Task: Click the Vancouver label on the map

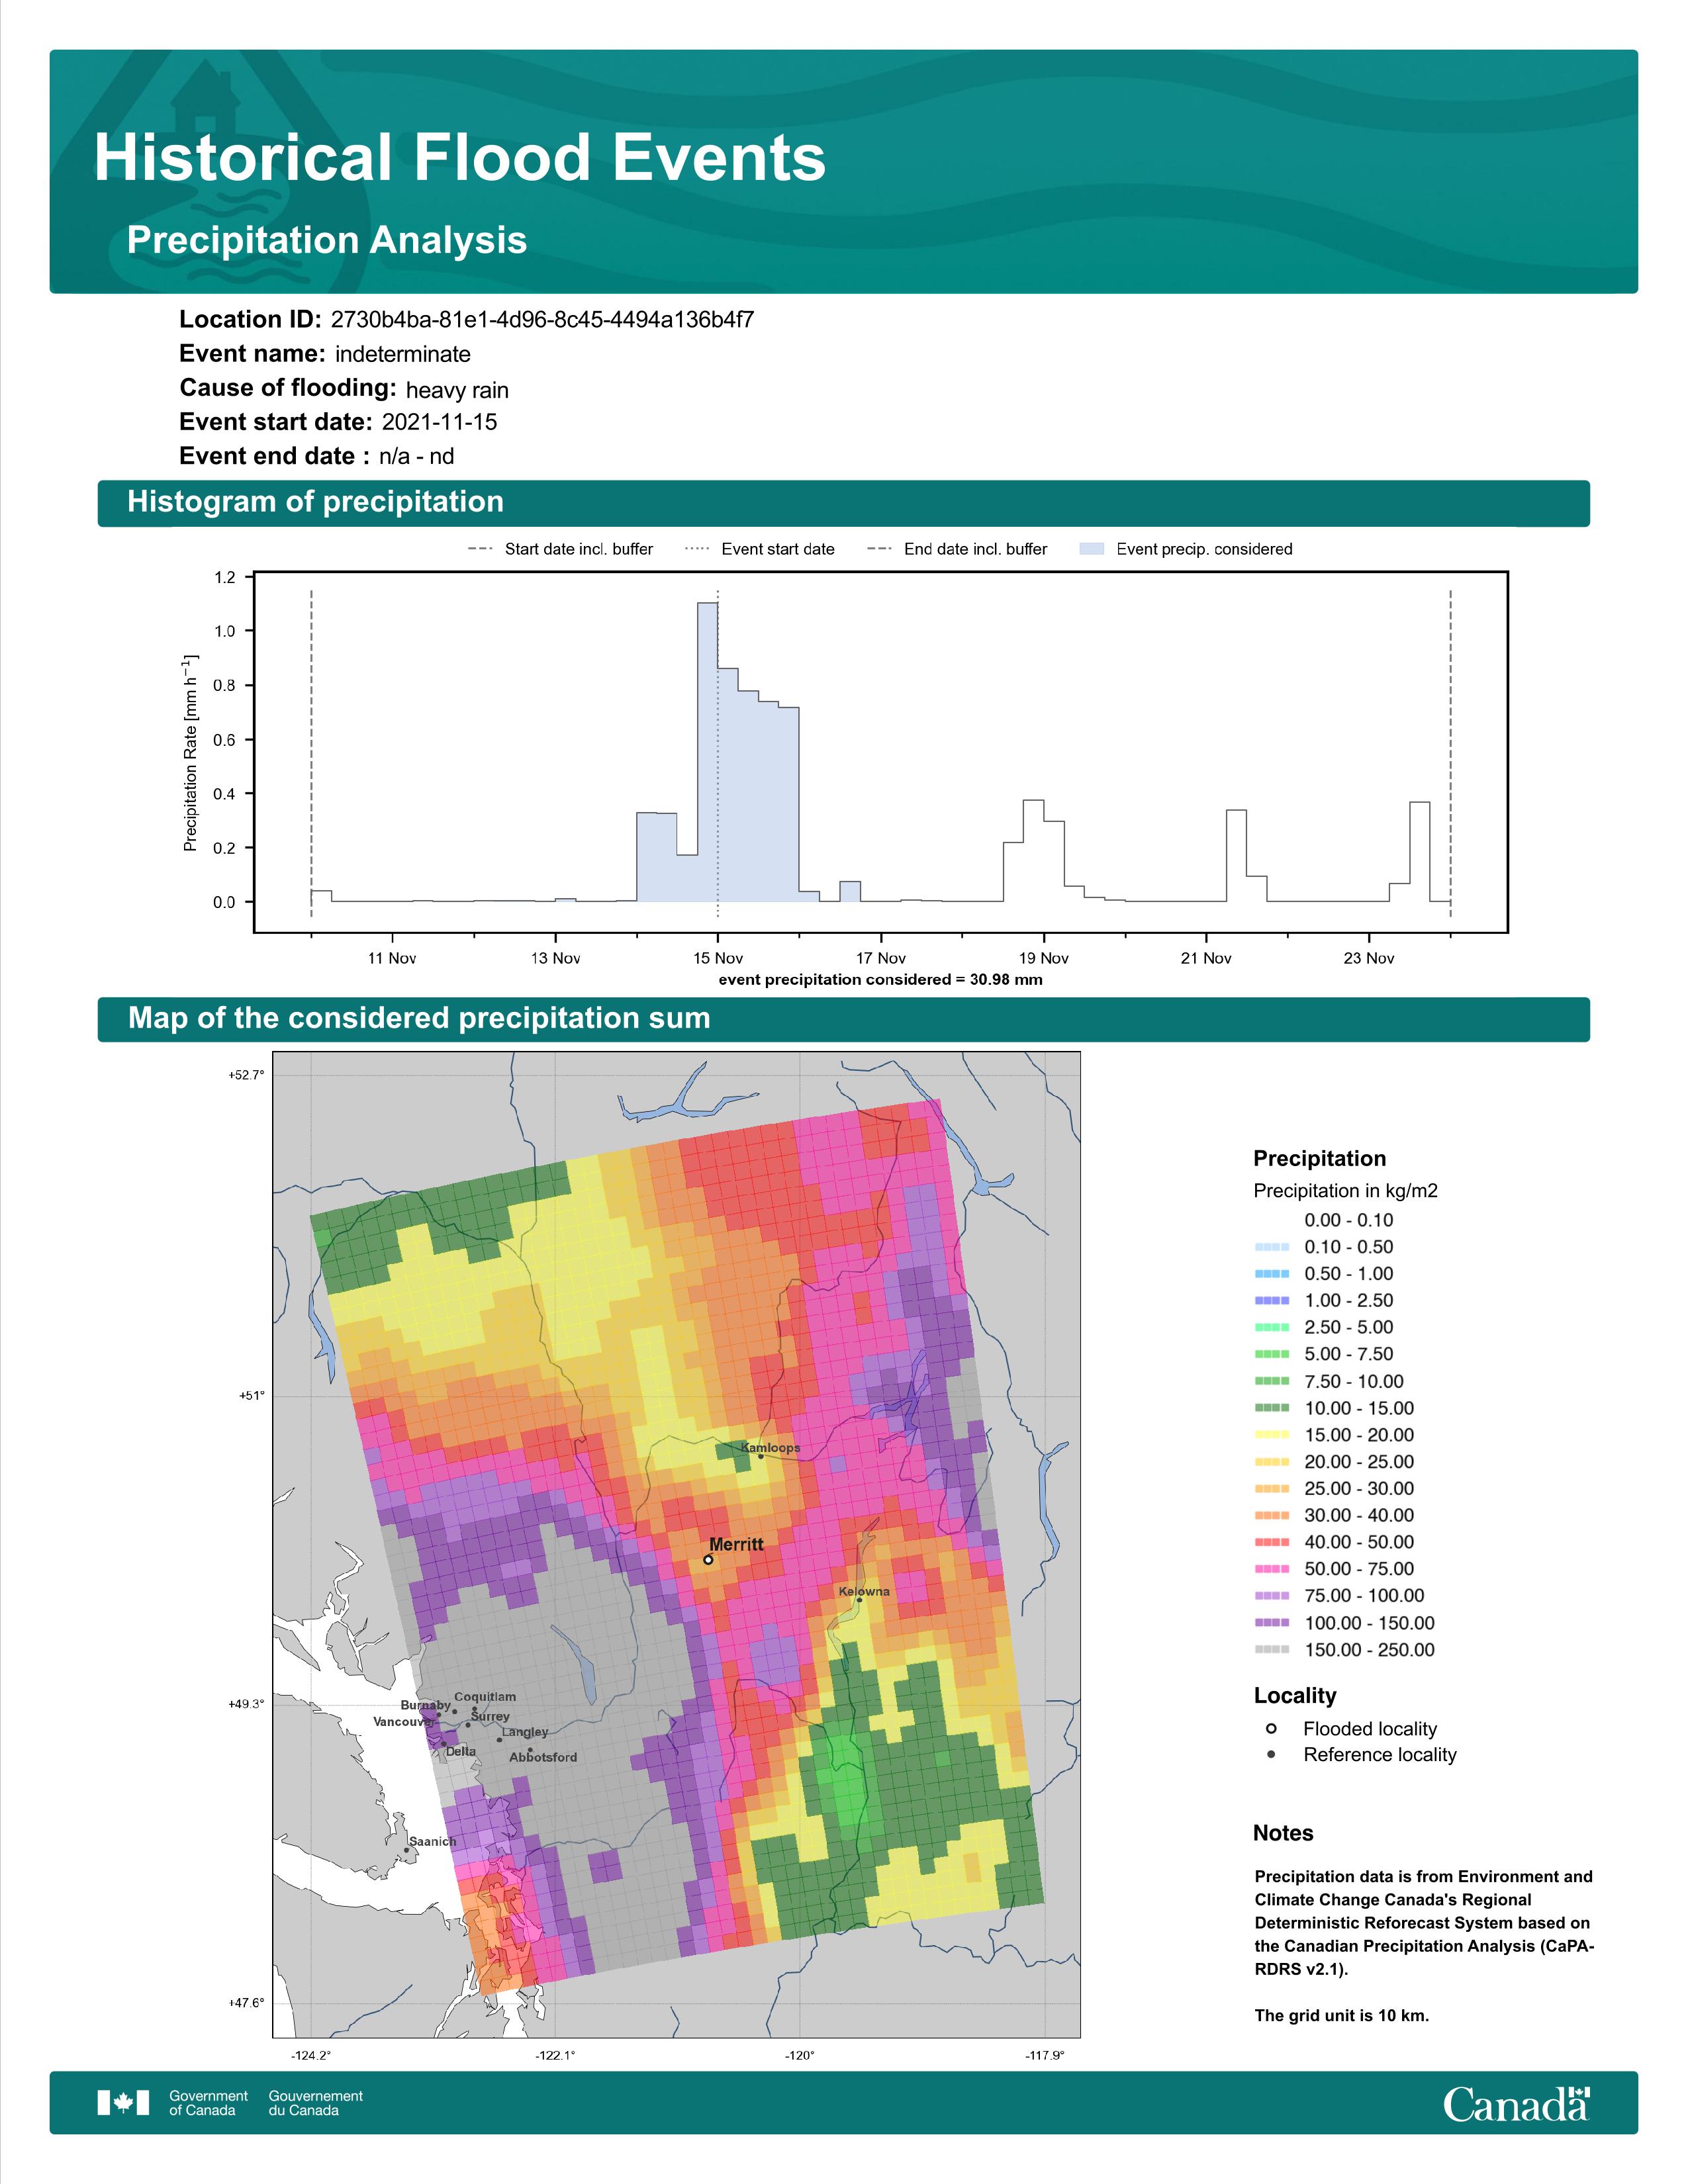Action: [403, 1722]
